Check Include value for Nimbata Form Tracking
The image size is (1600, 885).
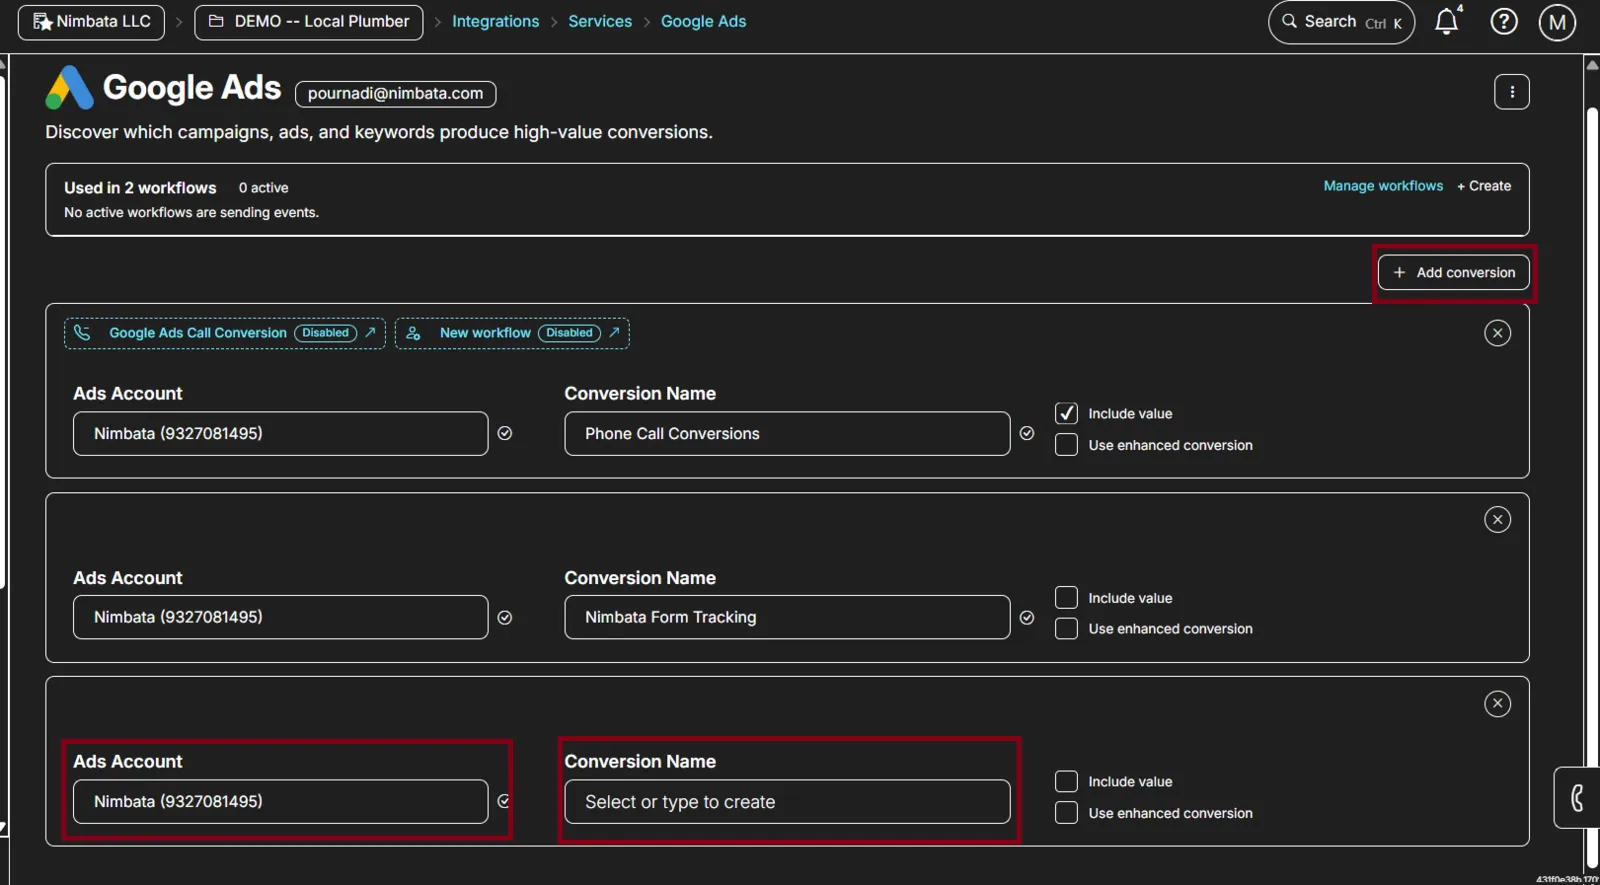(x=1066, y=597)
